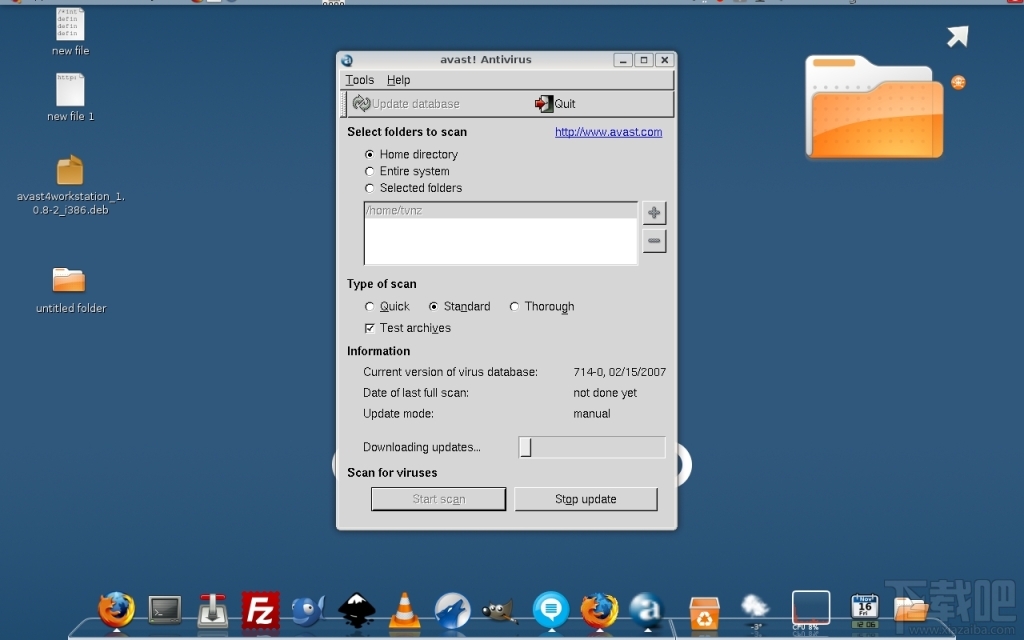Close the avast! Antivirus window
1024x640 pixels.
[665, 60]
